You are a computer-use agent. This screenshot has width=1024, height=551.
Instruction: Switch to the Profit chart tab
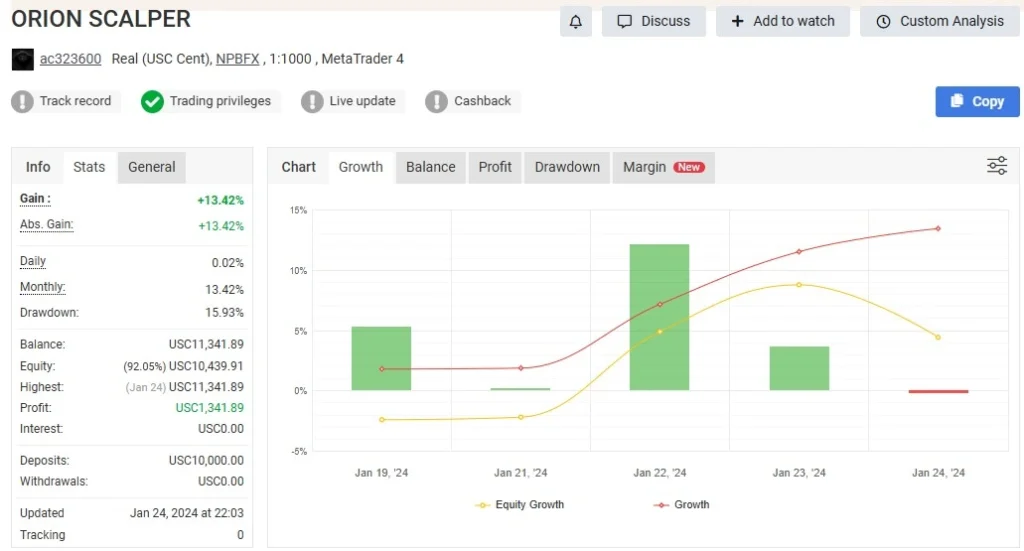pyautogui.click(x=495, y=167)
